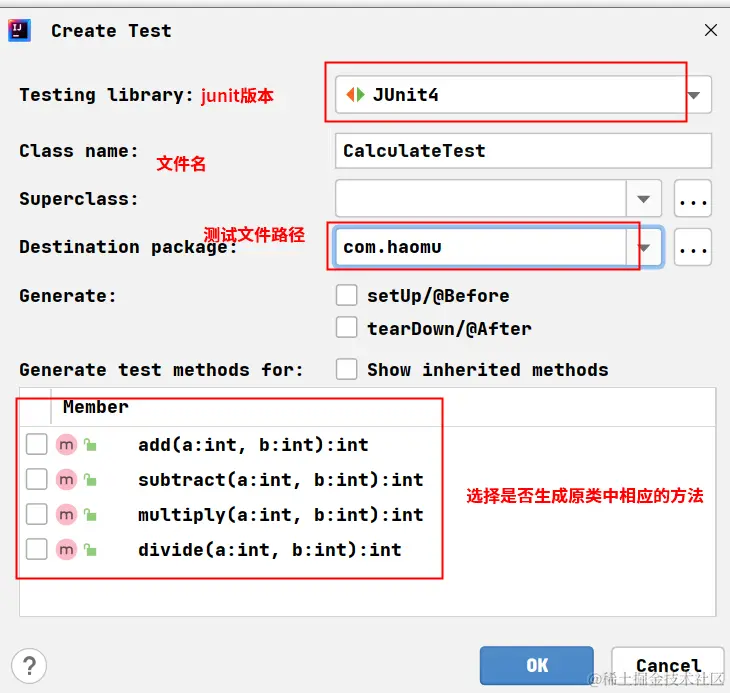Click the method icon for add
The image size is (730, 693).
[66, 445]
